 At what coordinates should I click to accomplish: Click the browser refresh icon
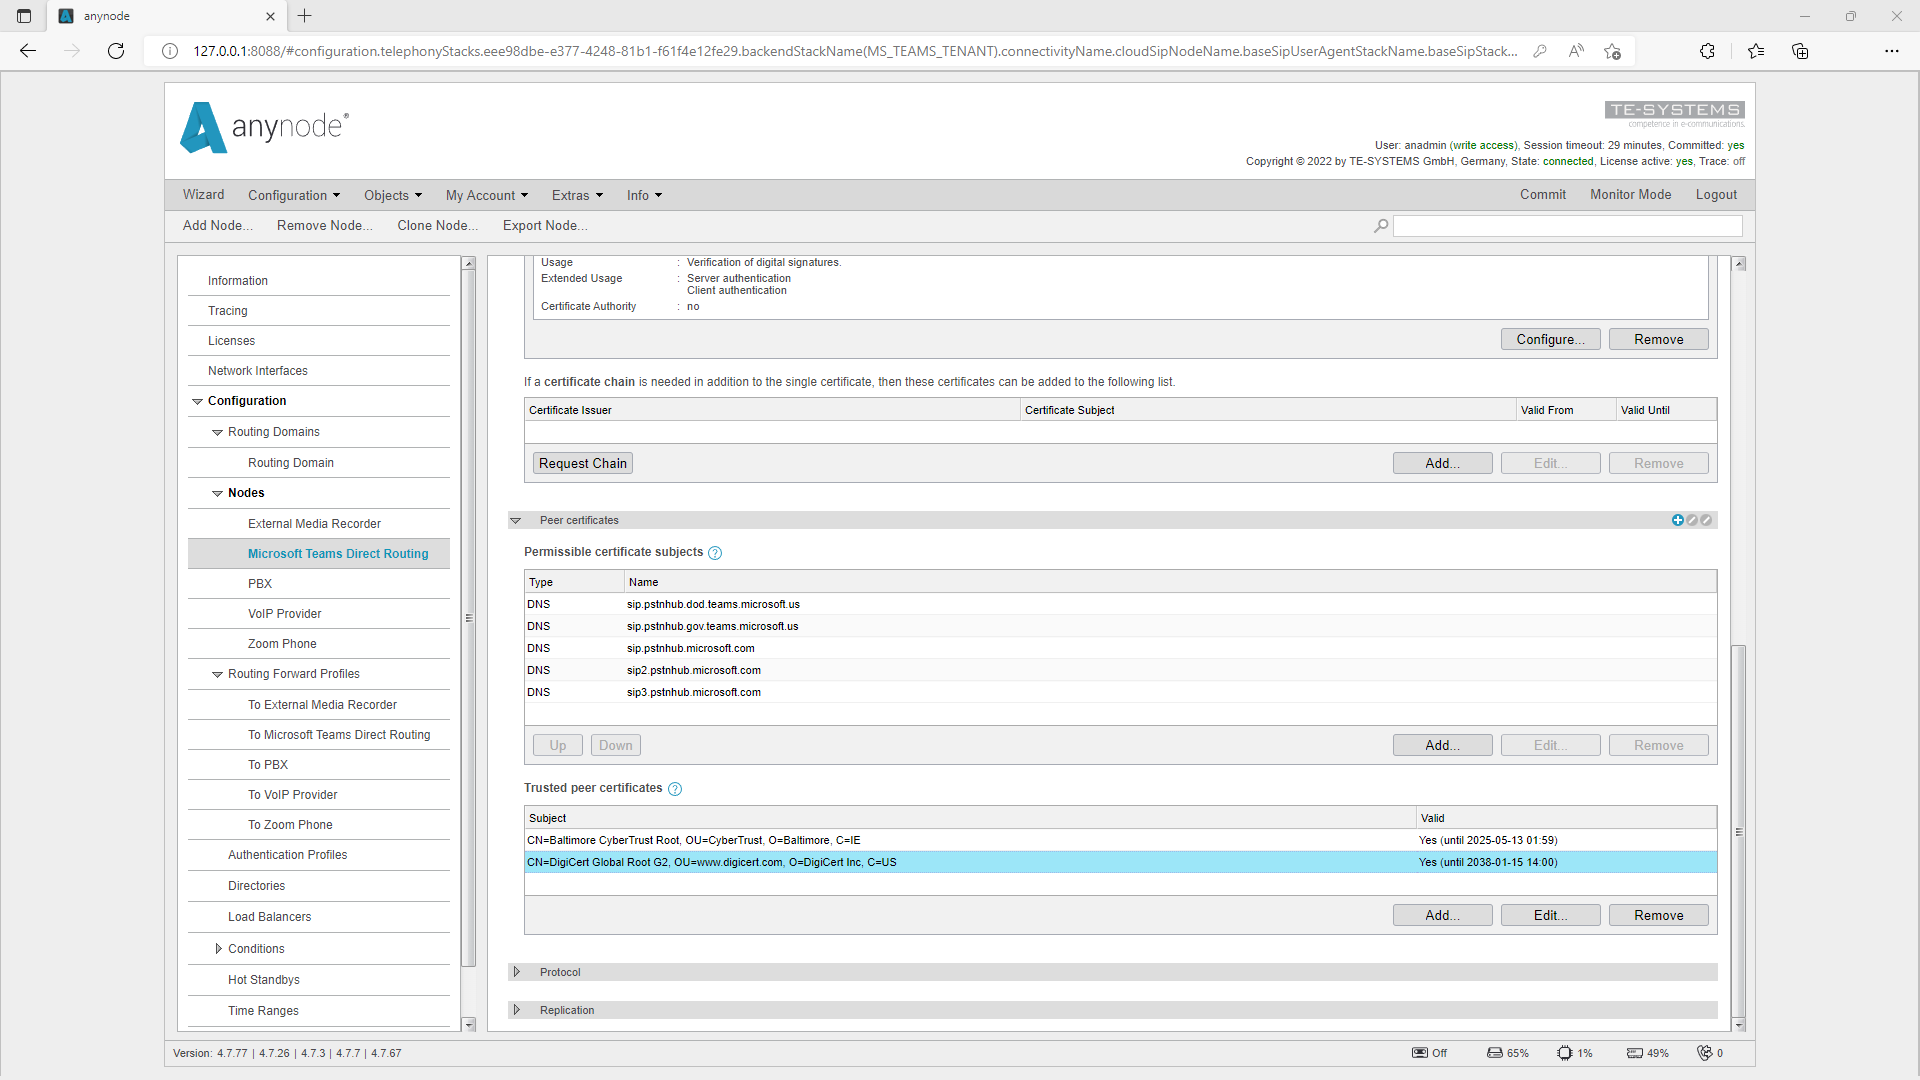click(116, 51)
